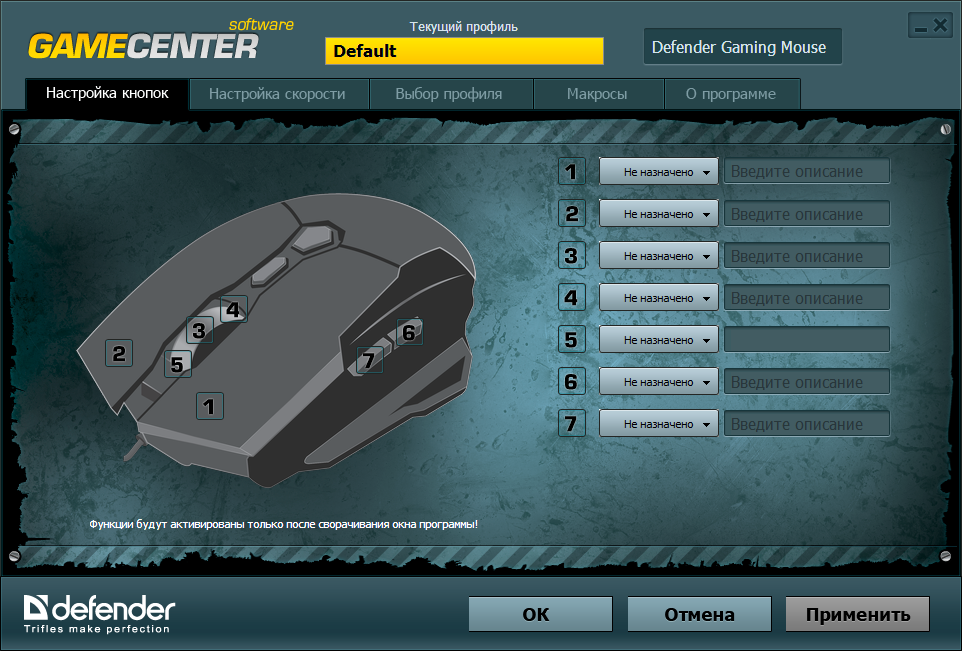Click the Отмена button
The image size is (962, 651).
click(699, 614)
